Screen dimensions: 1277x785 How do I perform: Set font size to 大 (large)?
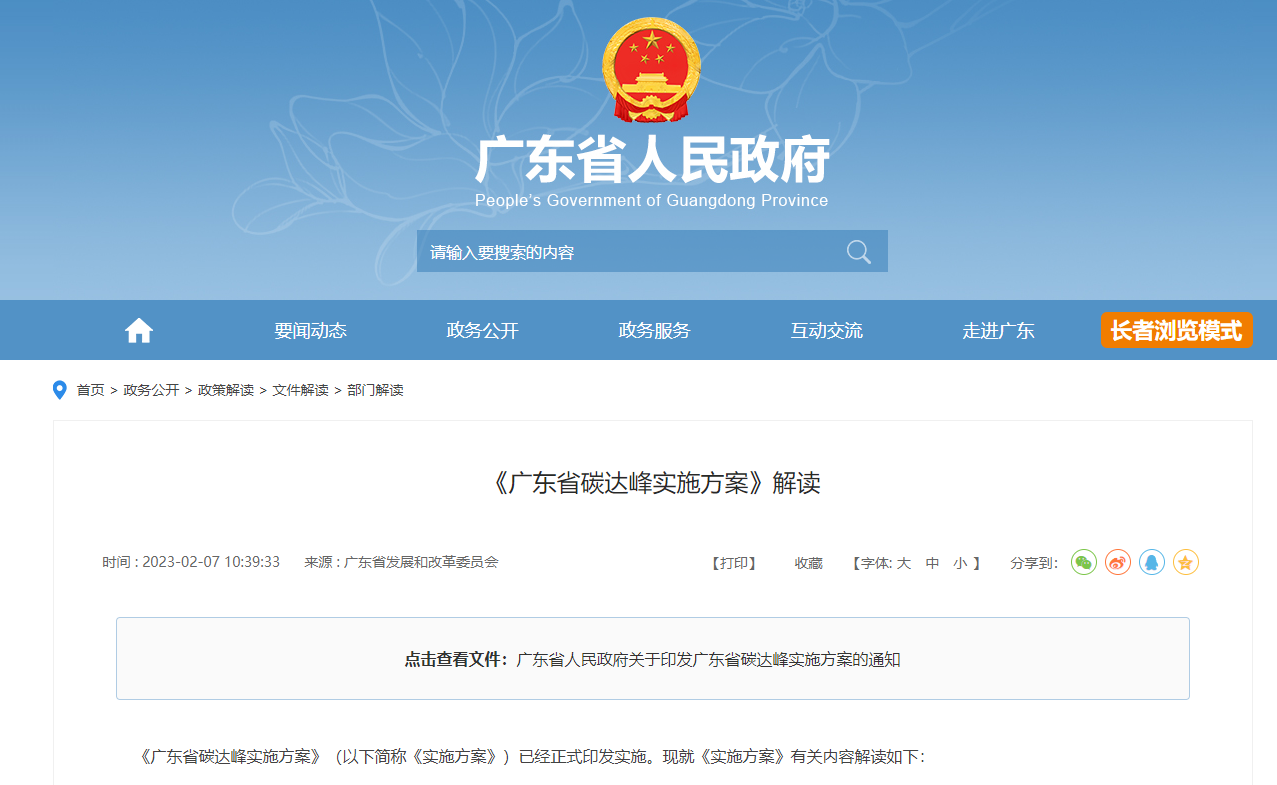(903, 563)
